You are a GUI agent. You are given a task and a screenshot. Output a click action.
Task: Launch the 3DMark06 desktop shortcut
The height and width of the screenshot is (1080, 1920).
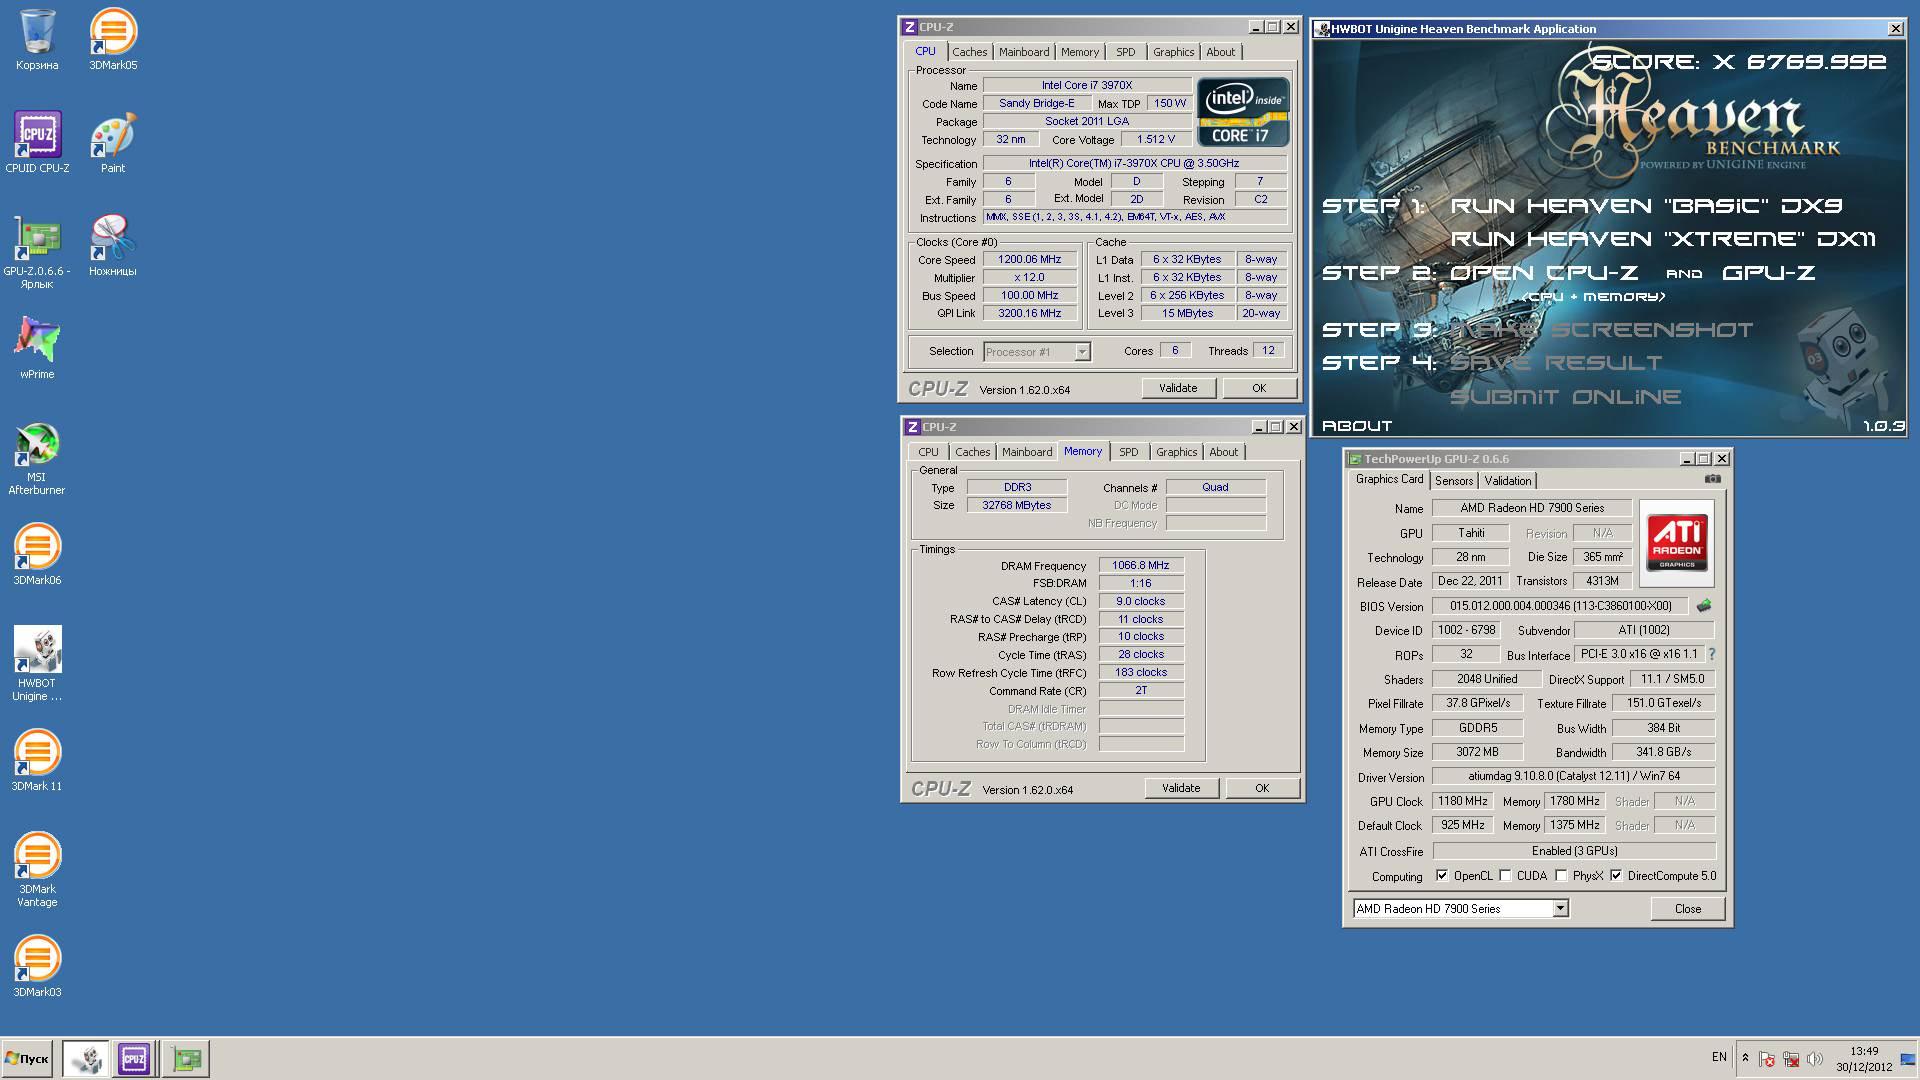[x=37, y=554]
